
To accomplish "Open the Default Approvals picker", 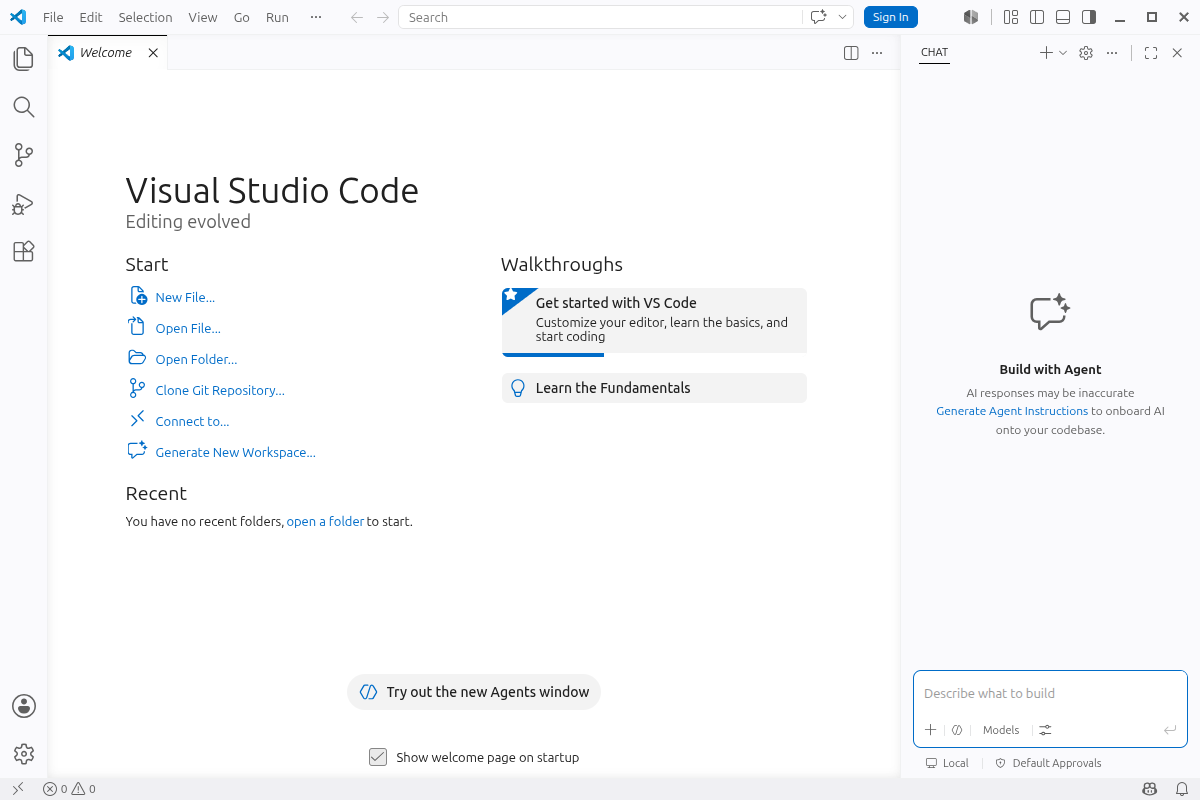I will pos(1048,763).
